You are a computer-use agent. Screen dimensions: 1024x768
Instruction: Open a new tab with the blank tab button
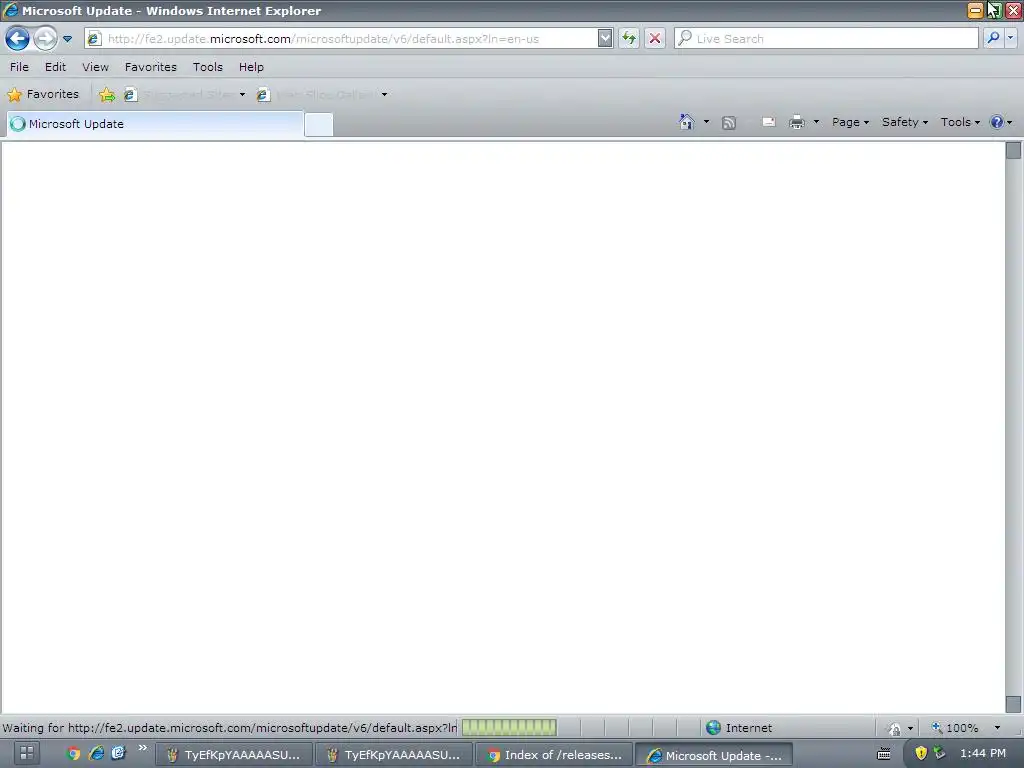pyautogui.click(x=319, y=124)
